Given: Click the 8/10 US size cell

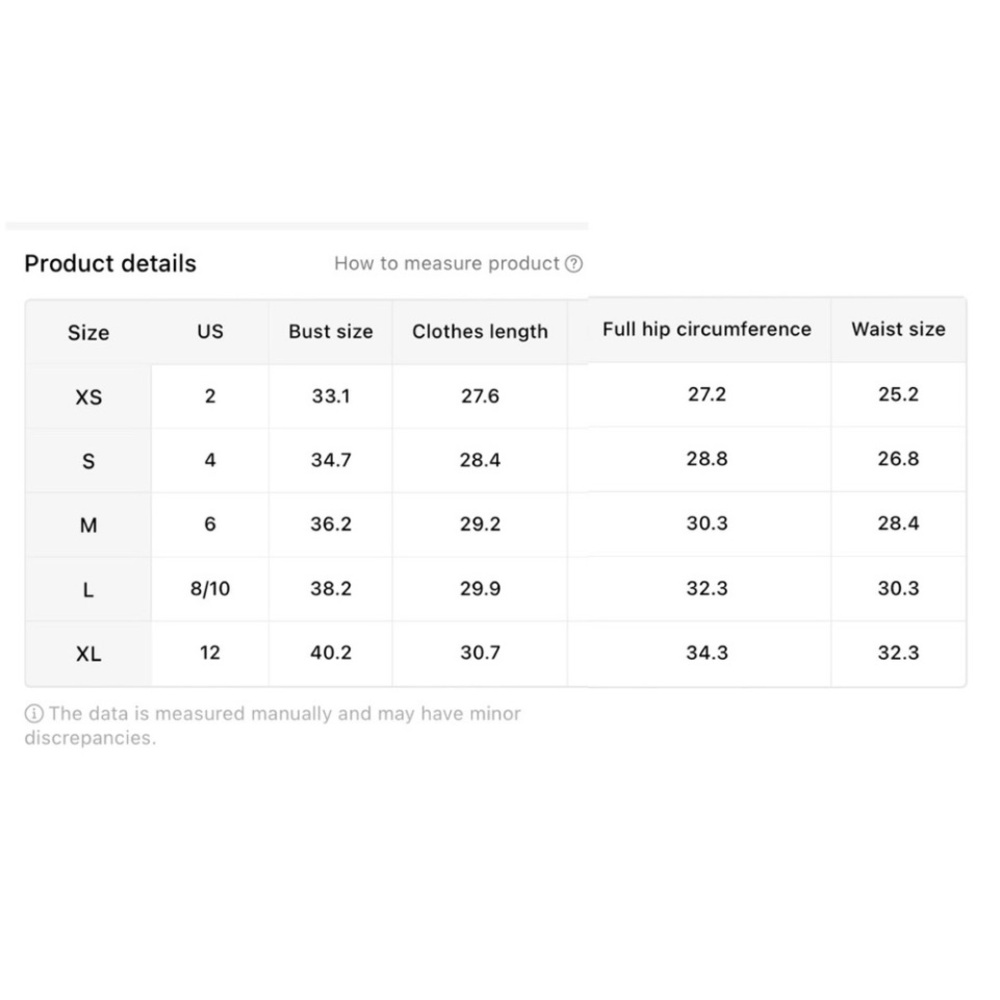Looking at the screenshot, I should click(210, 588).
